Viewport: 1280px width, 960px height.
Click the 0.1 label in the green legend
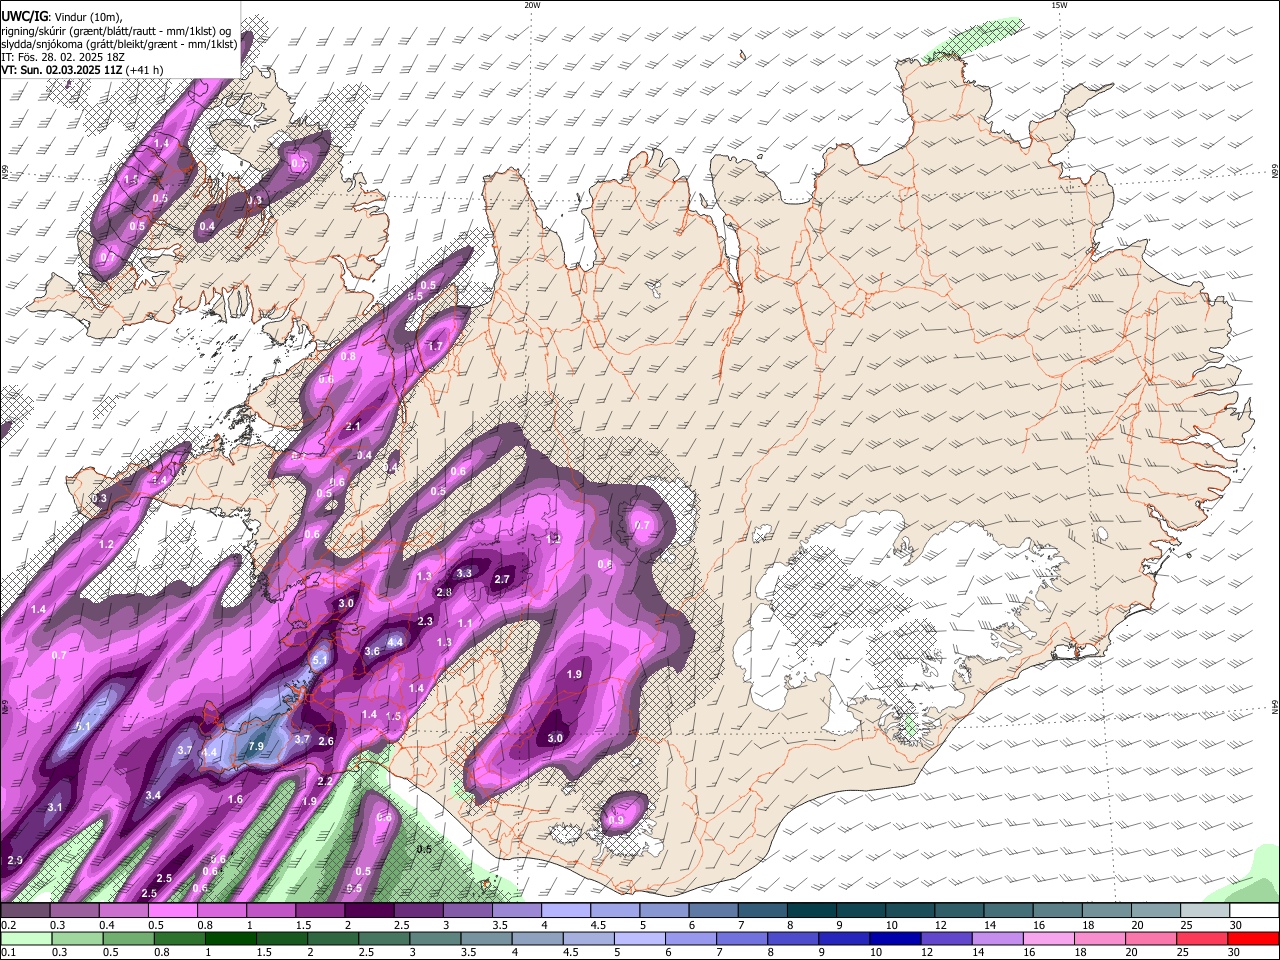8,952
